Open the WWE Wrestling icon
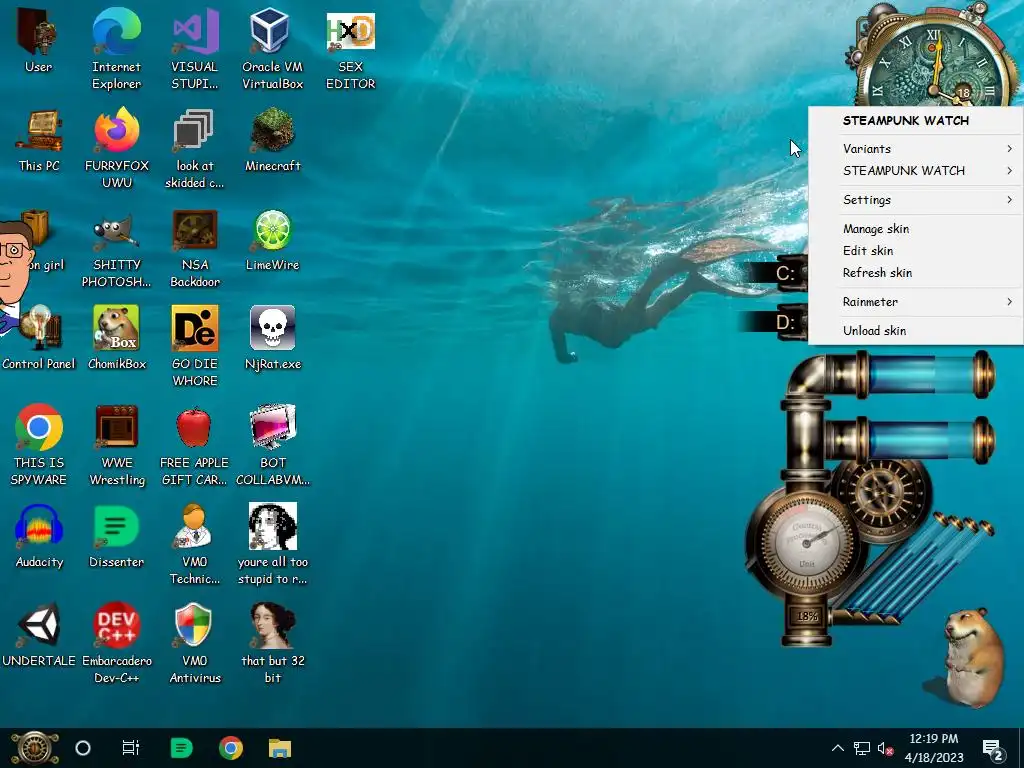This screenshot has height=768, width=1024. point(116,428)
